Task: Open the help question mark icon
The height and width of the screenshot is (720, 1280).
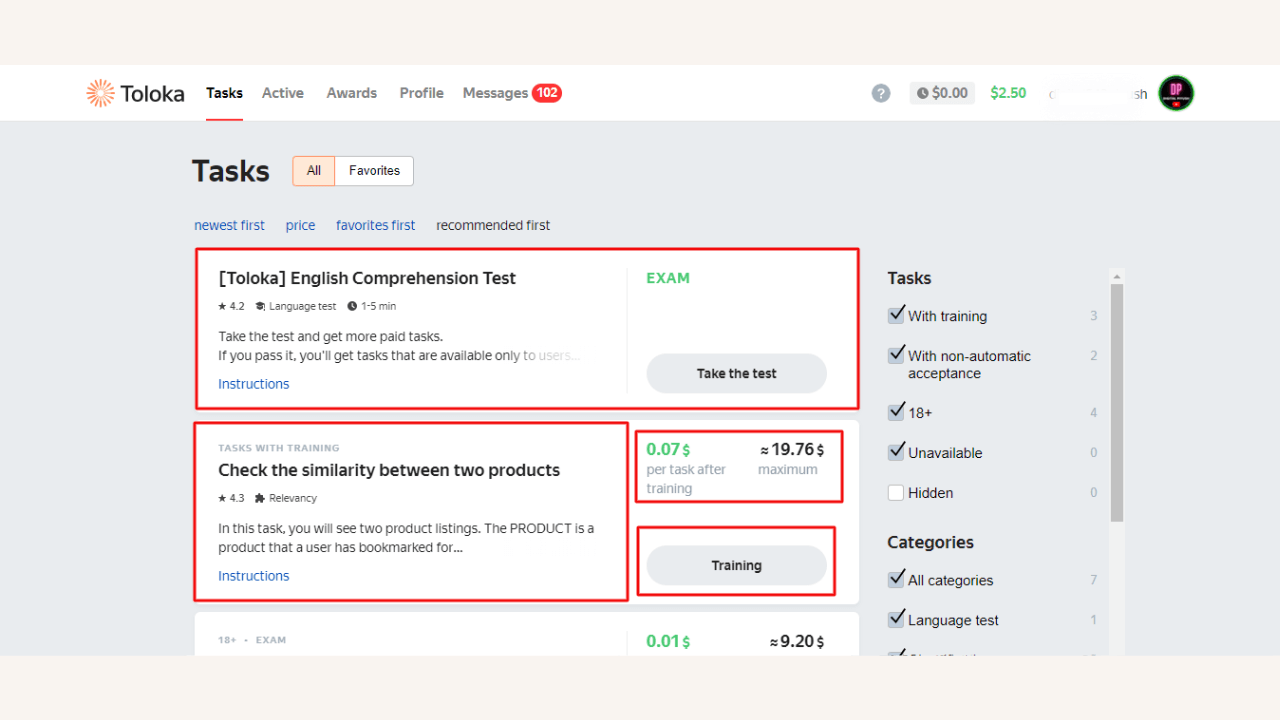Action: coord(881,93)
